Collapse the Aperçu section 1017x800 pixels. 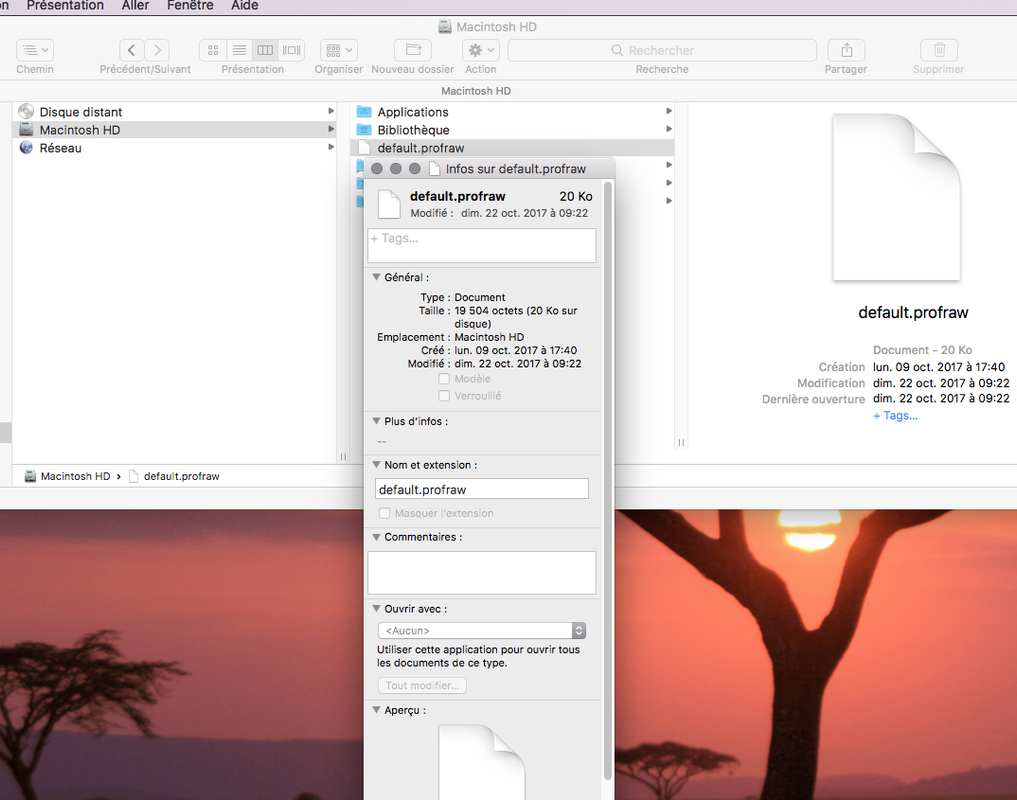pyautogui.click(x=376, y=710)
